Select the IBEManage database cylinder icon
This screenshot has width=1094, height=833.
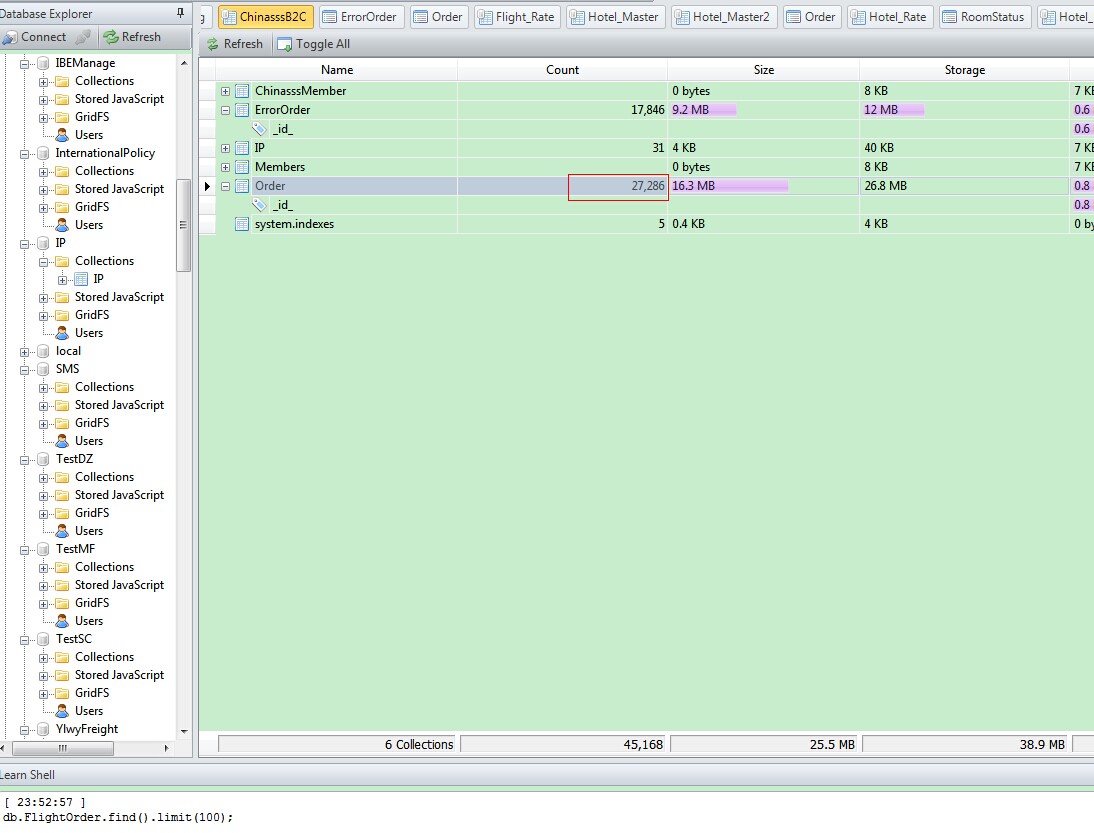(43, 63)
